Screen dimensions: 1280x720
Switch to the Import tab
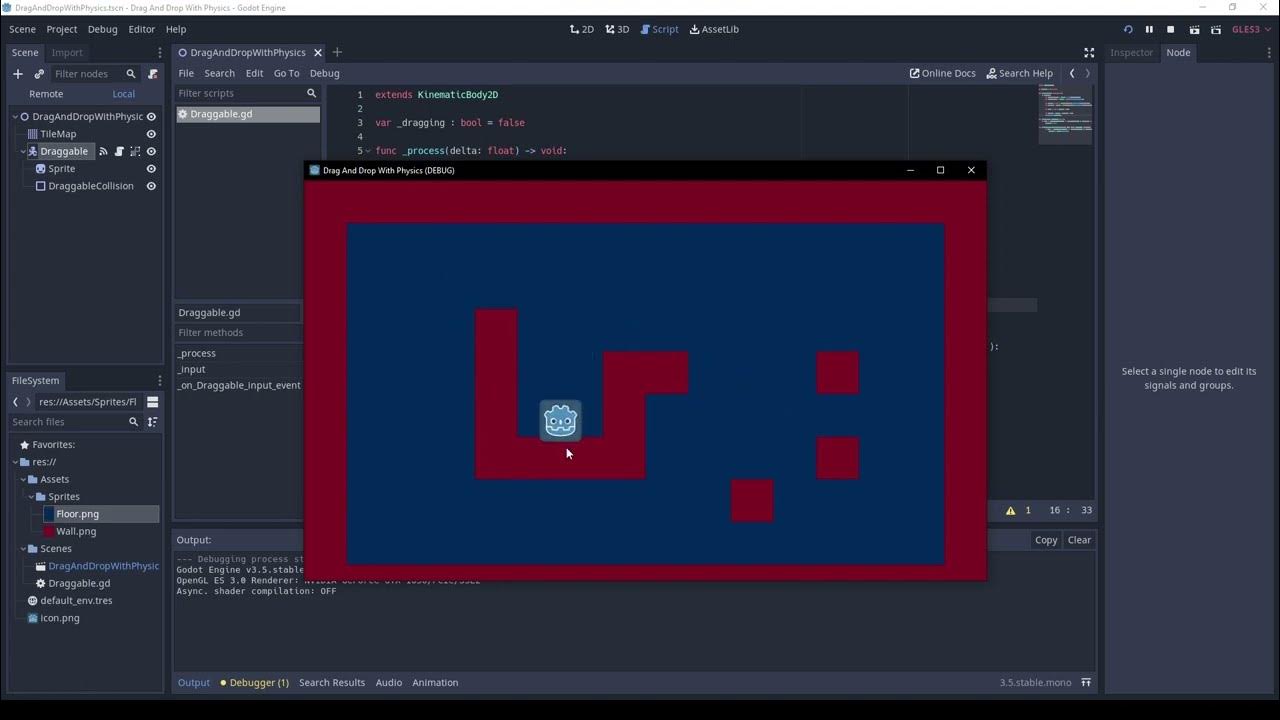pyautogui.click(x=67, y=53)
